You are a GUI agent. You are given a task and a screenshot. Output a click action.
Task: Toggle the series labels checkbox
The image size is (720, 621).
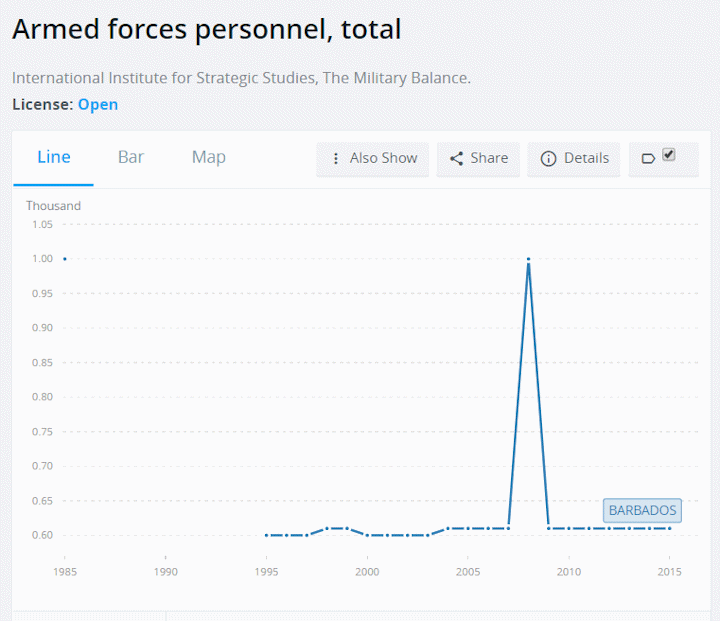tap(669, 155)
